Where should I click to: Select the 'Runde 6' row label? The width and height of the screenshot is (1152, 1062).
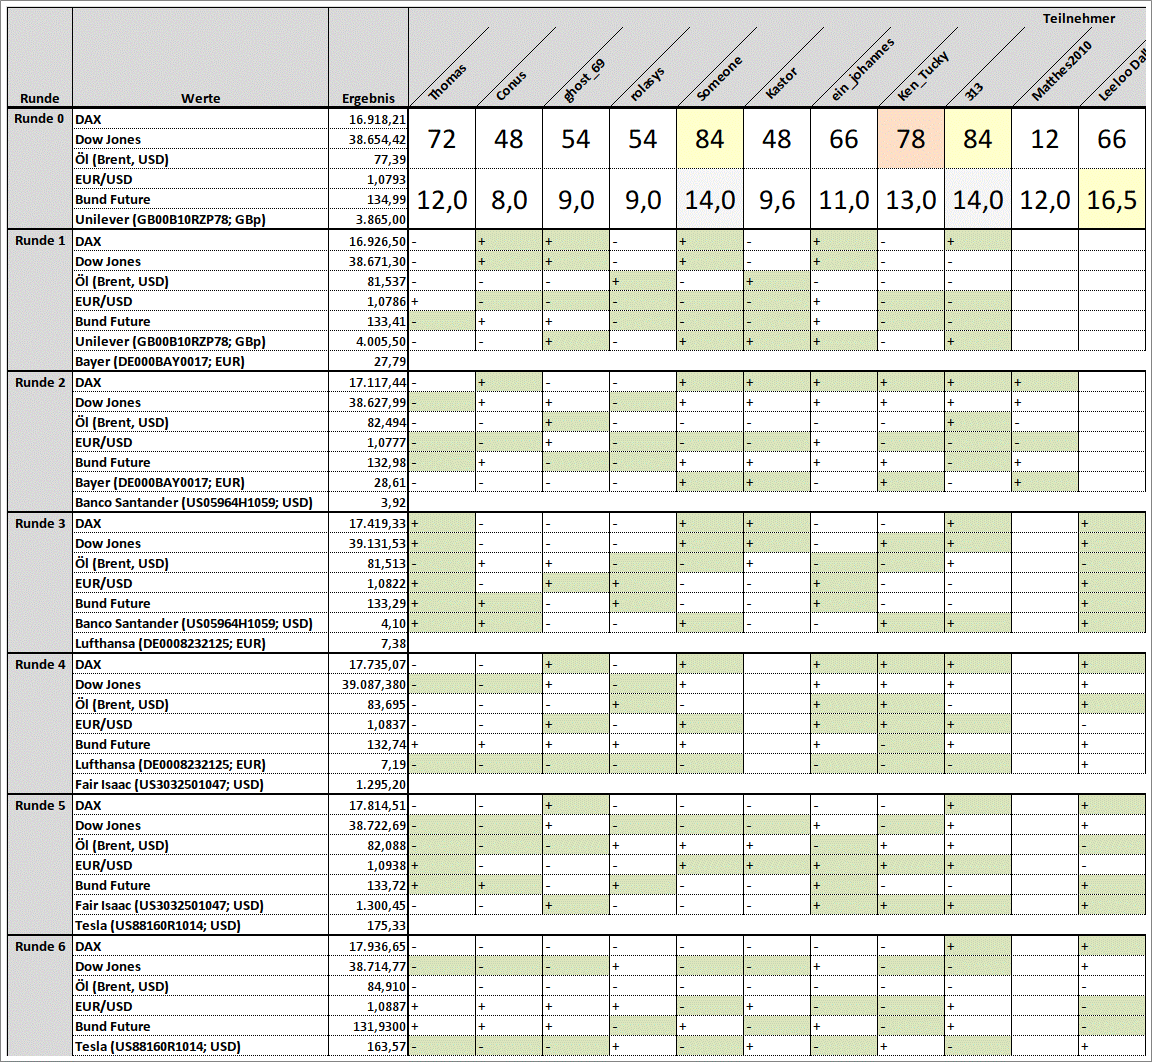tap(40, 946)
